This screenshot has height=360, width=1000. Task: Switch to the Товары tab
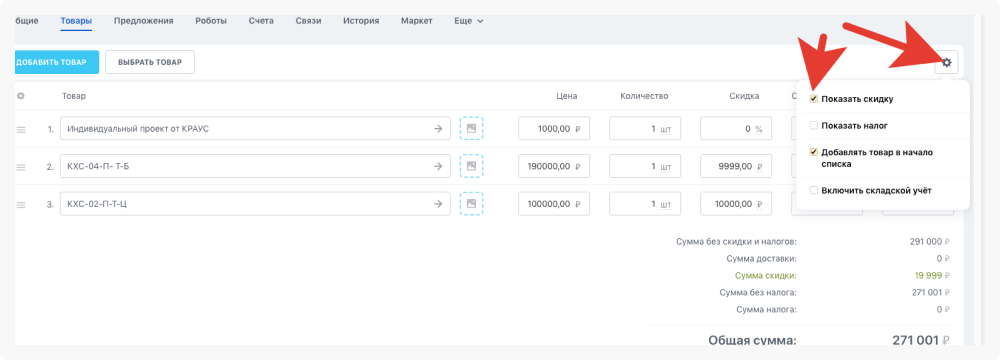click(x=77, y=21)
